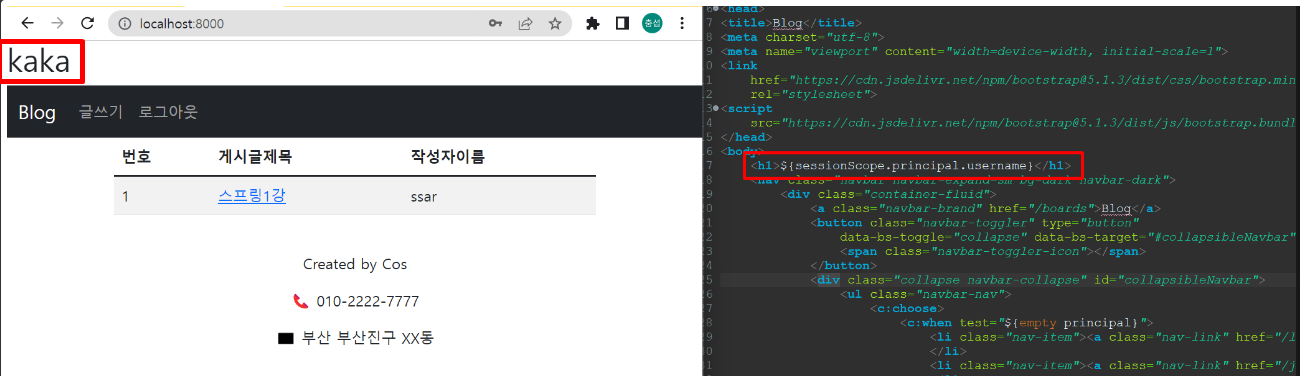Open the profile avatar menu
This screenshot has height=376, width=1301.
point(652,23)
